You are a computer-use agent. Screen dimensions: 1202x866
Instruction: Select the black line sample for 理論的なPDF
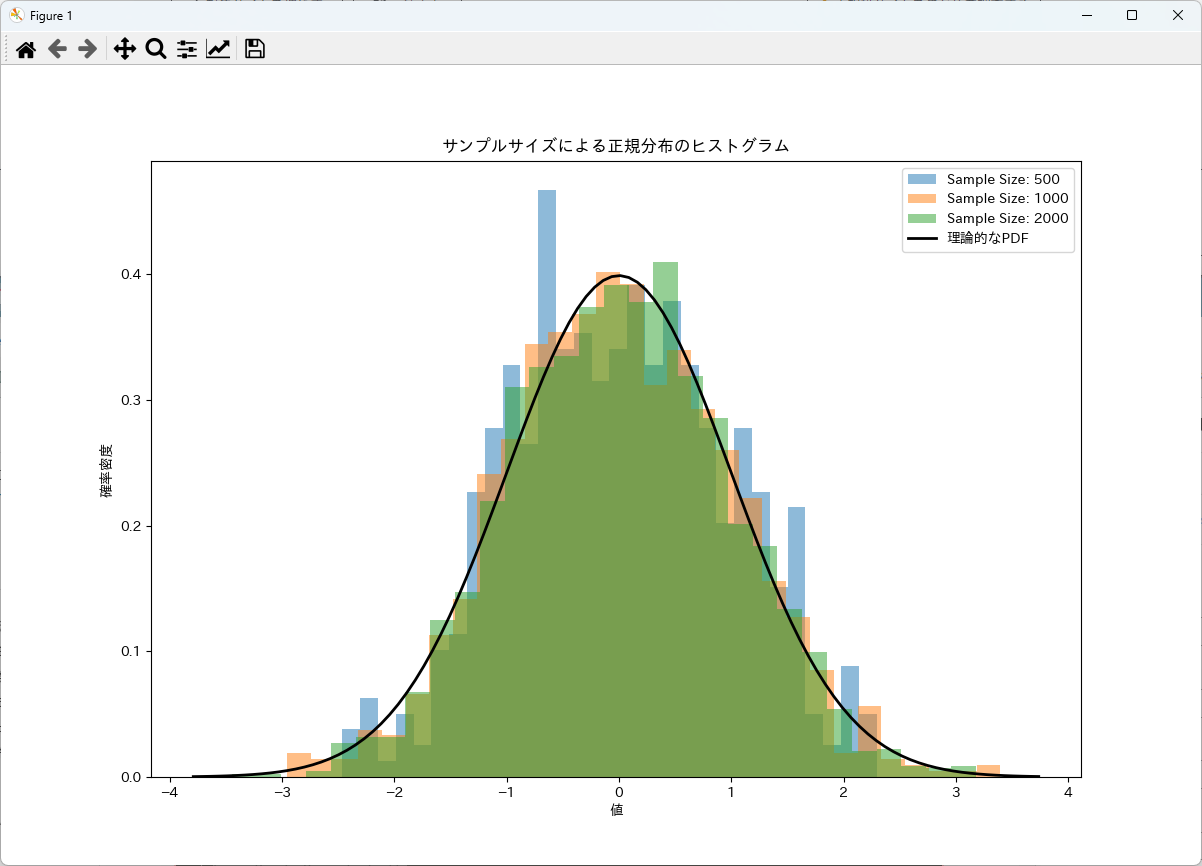923,238
